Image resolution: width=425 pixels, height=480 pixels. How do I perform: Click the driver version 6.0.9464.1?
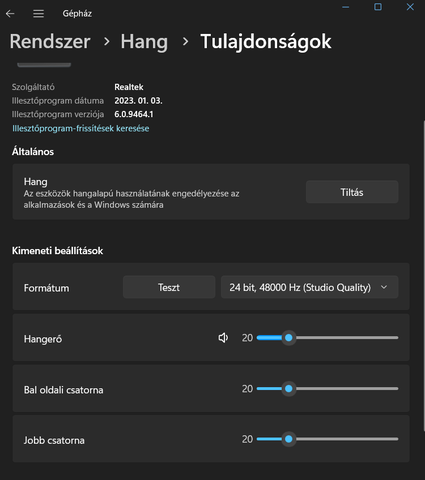[134, 114]
